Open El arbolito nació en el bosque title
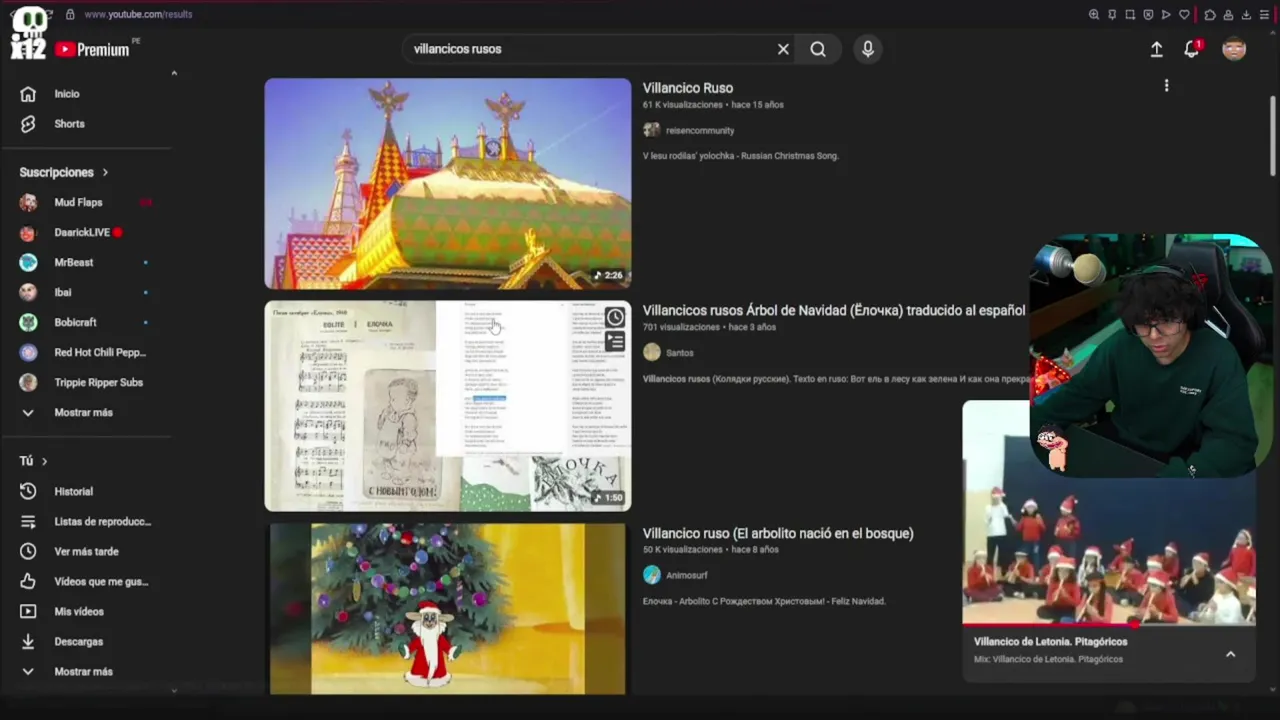The width and height of the screenshot is (1280, 720). click(x=778, y=534)
